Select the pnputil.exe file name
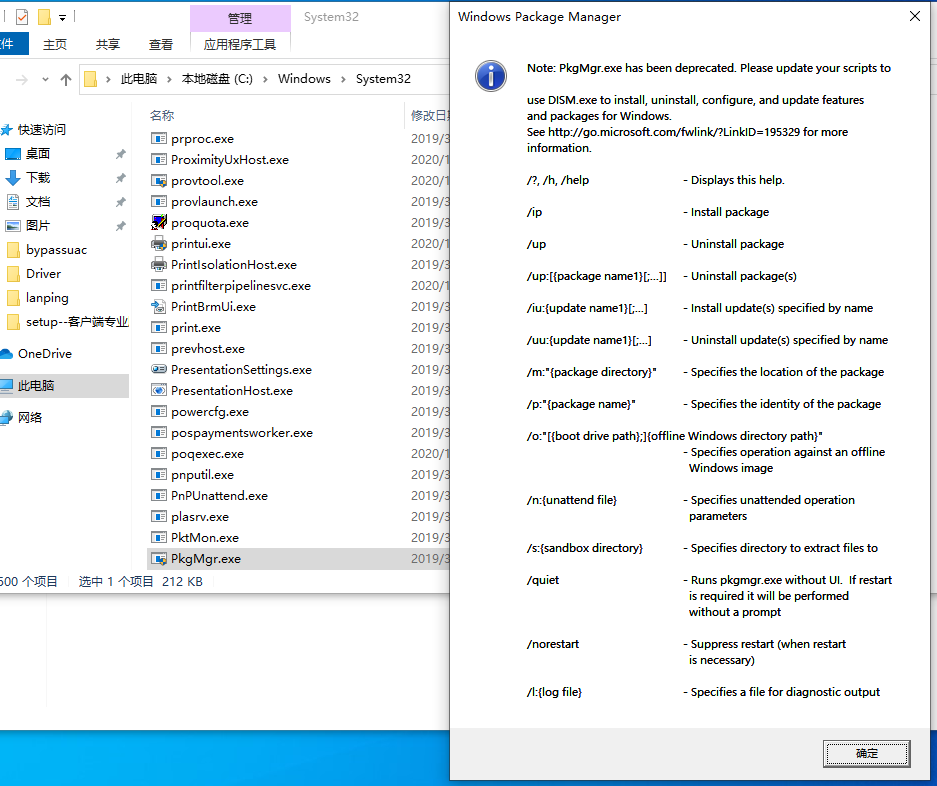Viewport: 937px width, 786px height. 203,475
